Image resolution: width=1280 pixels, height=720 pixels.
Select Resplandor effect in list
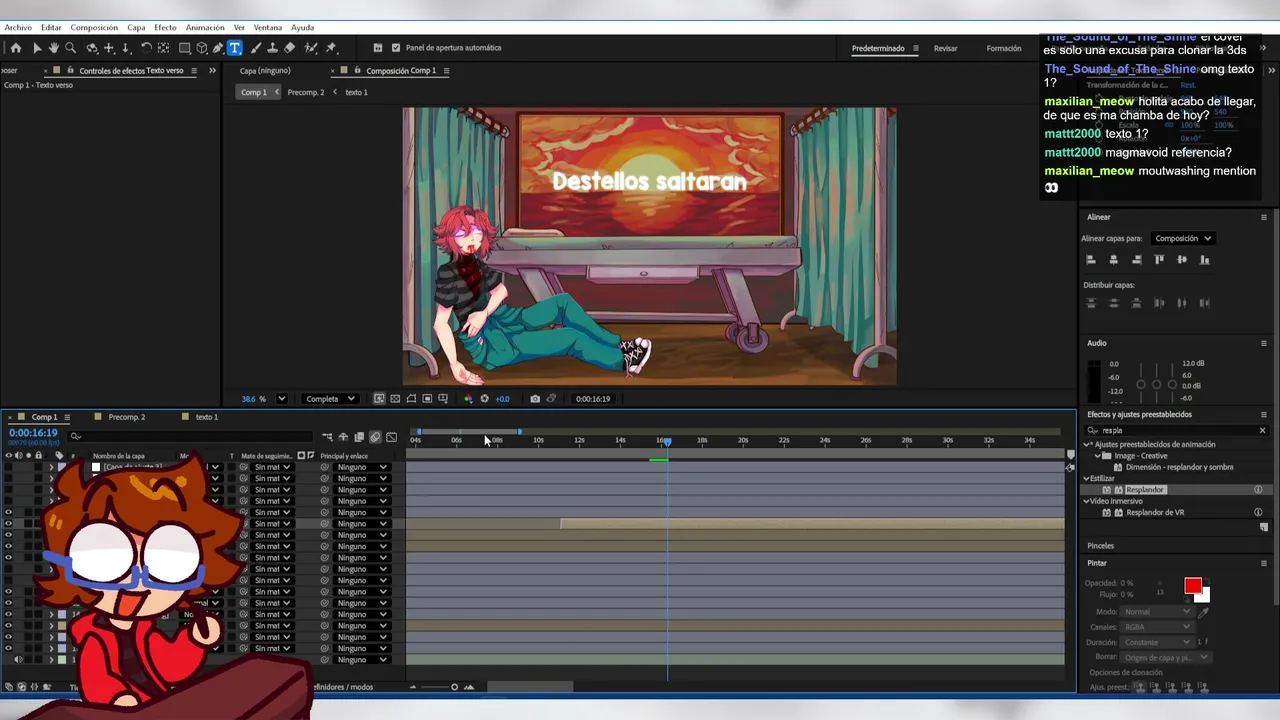1145,490
